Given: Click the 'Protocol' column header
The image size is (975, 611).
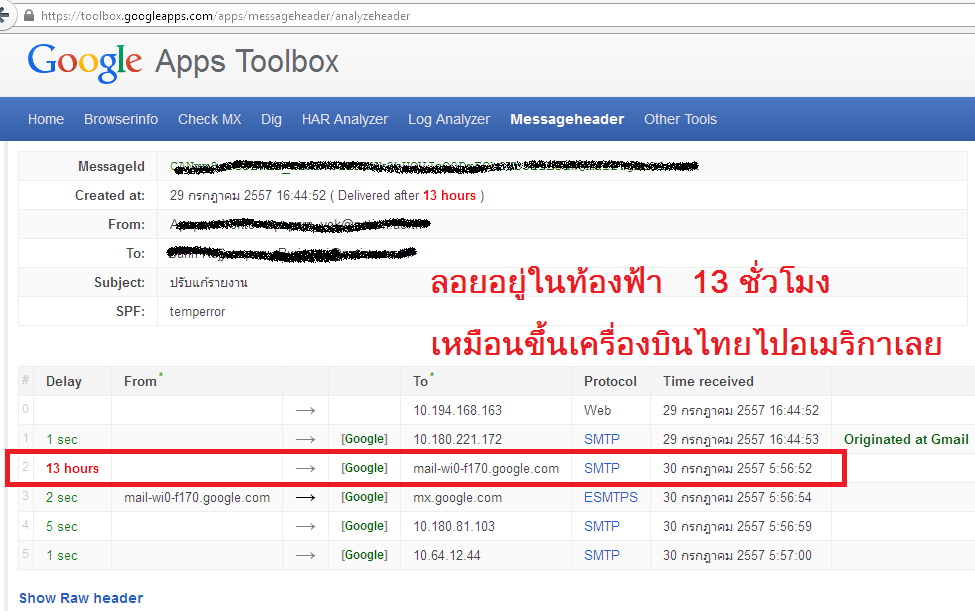Looking at the screenshot, I should 610,382.
